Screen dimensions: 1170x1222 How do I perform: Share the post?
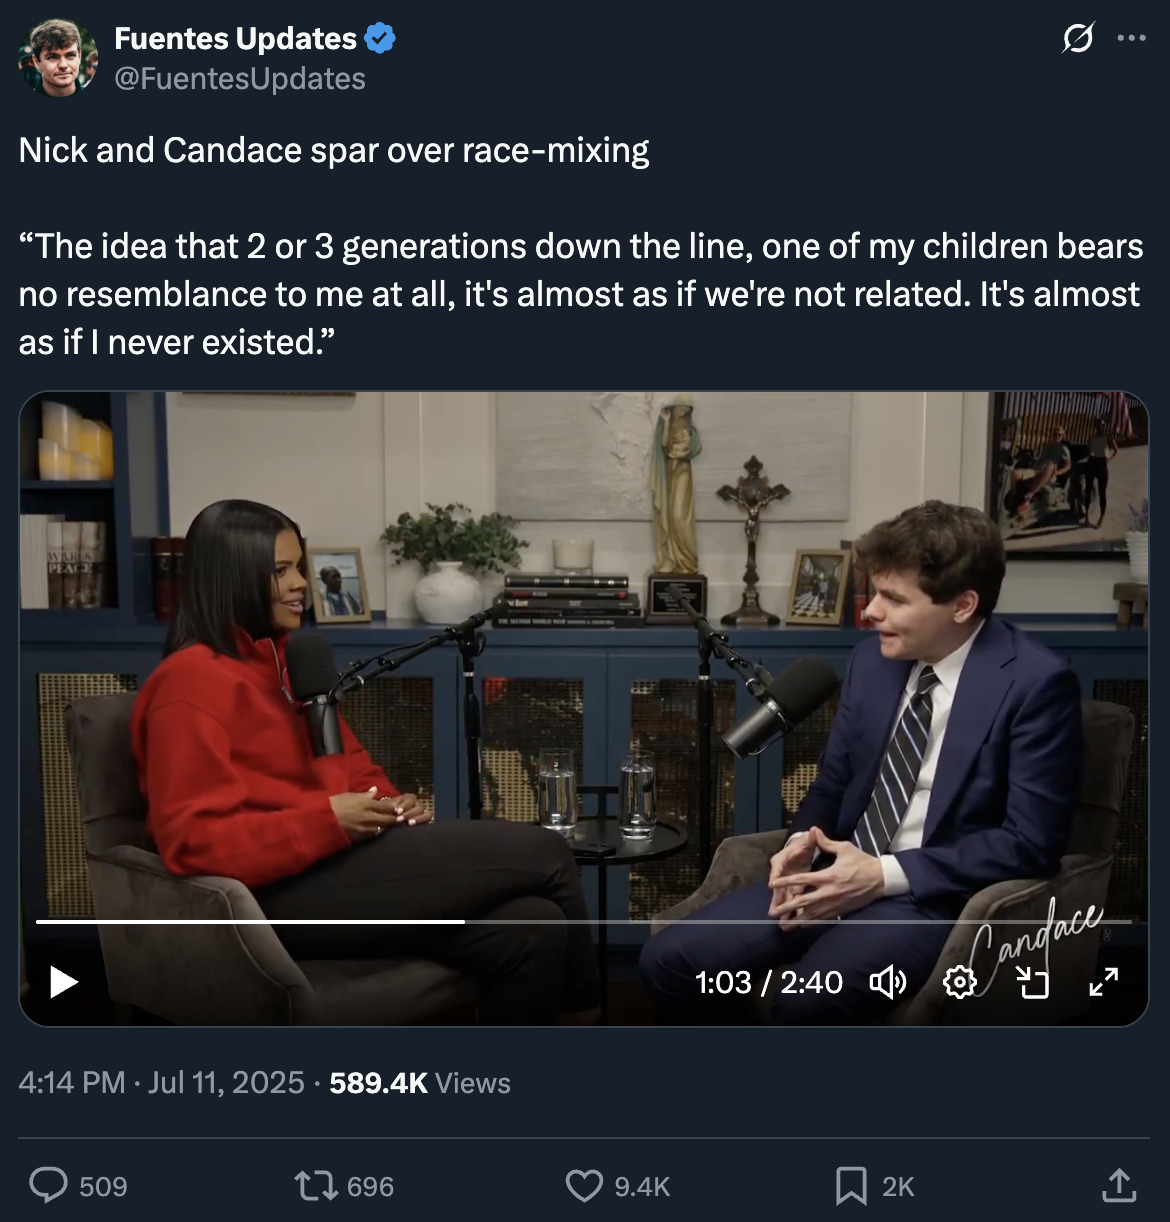[1119, 1185]
